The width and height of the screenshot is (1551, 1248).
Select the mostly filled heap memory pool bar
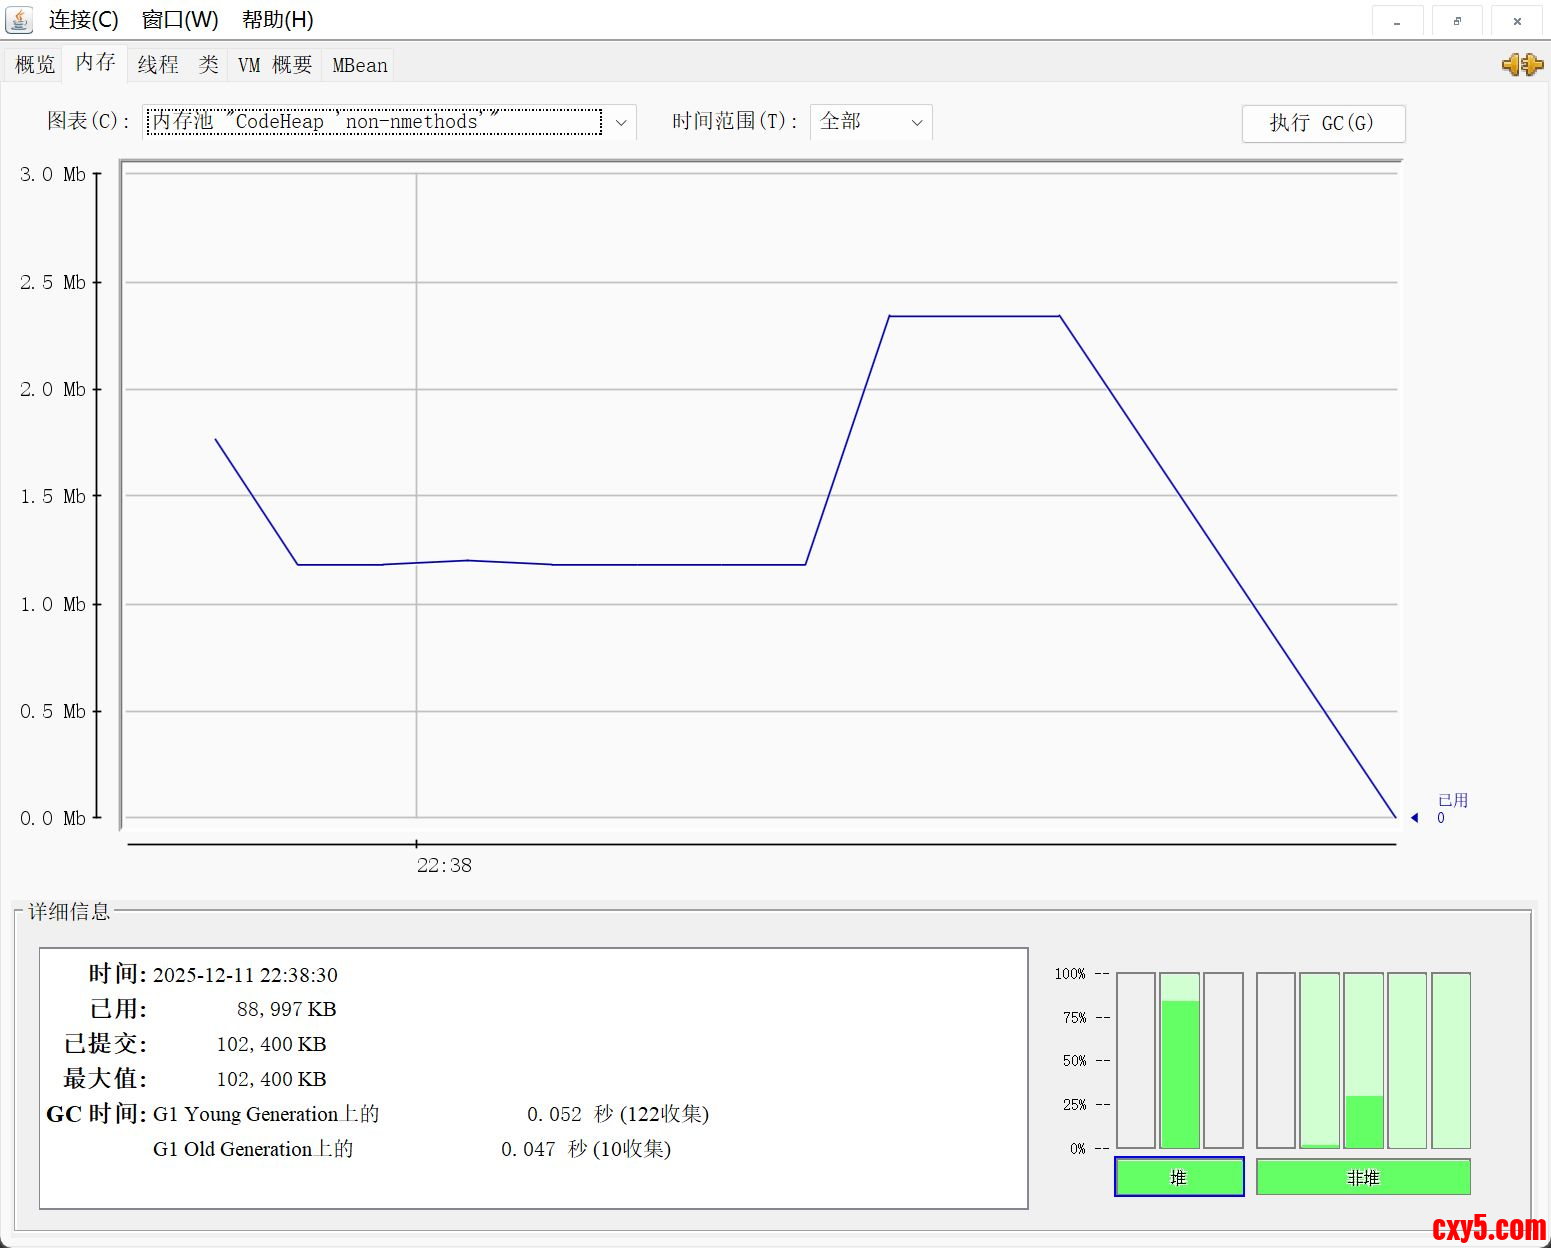coord(1179,1061)
